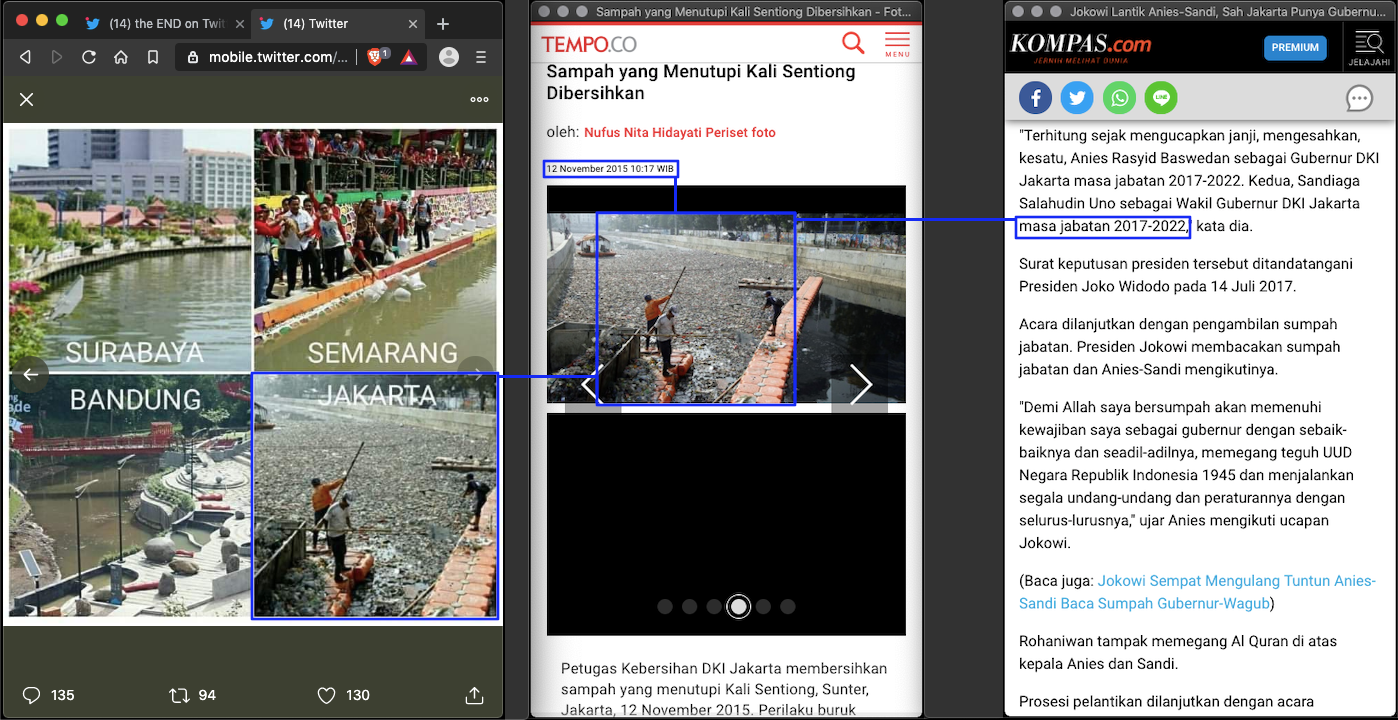Show next photo in Tempo gallery
This screenshot has width=1398, height=720.
pyautogui.click(x=860, y=384)
